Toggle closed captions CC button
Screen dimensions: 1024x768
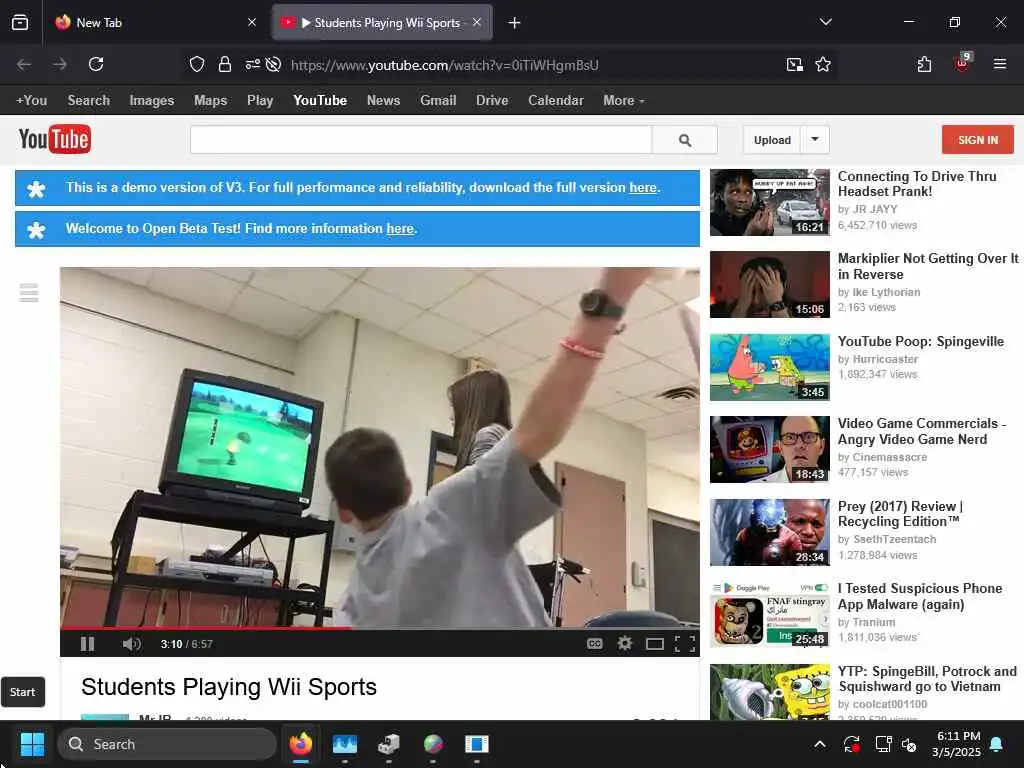pyautogui.click(x=594, y=644)
